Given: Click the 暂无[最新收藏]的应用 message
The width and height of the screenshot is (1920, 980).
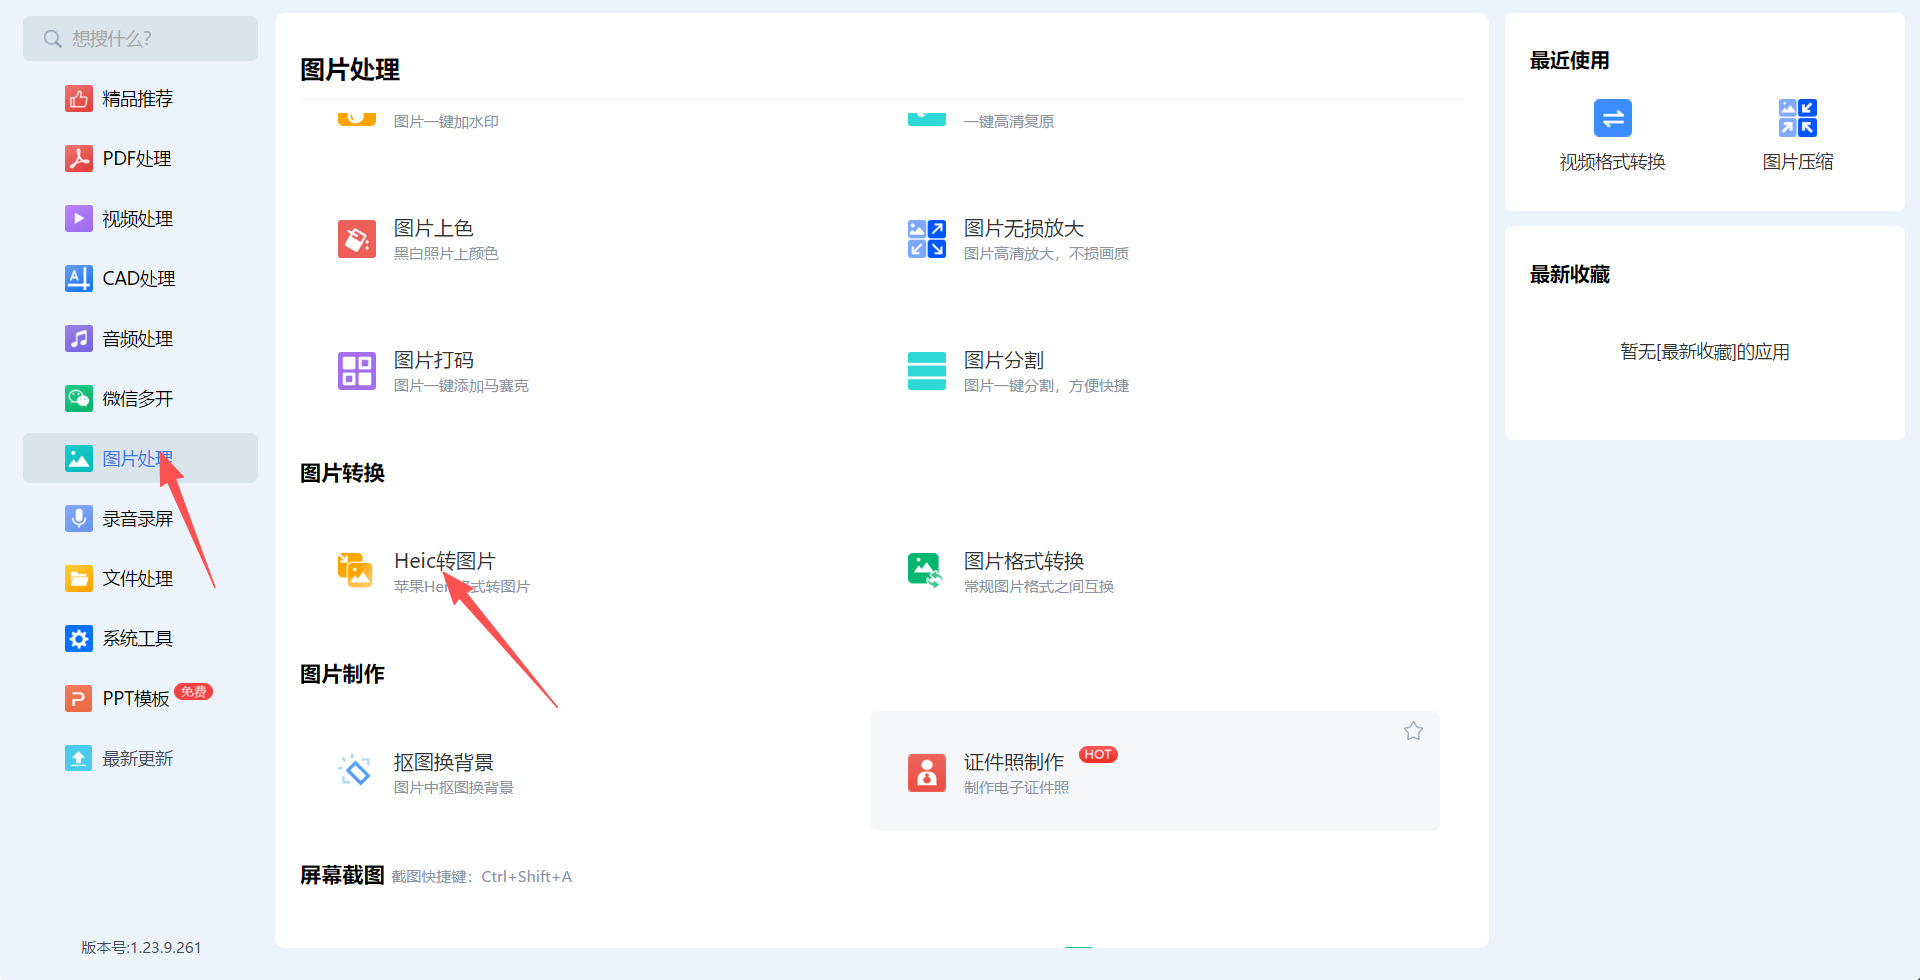Looking at the screenshot, I should pos(1705,352).
